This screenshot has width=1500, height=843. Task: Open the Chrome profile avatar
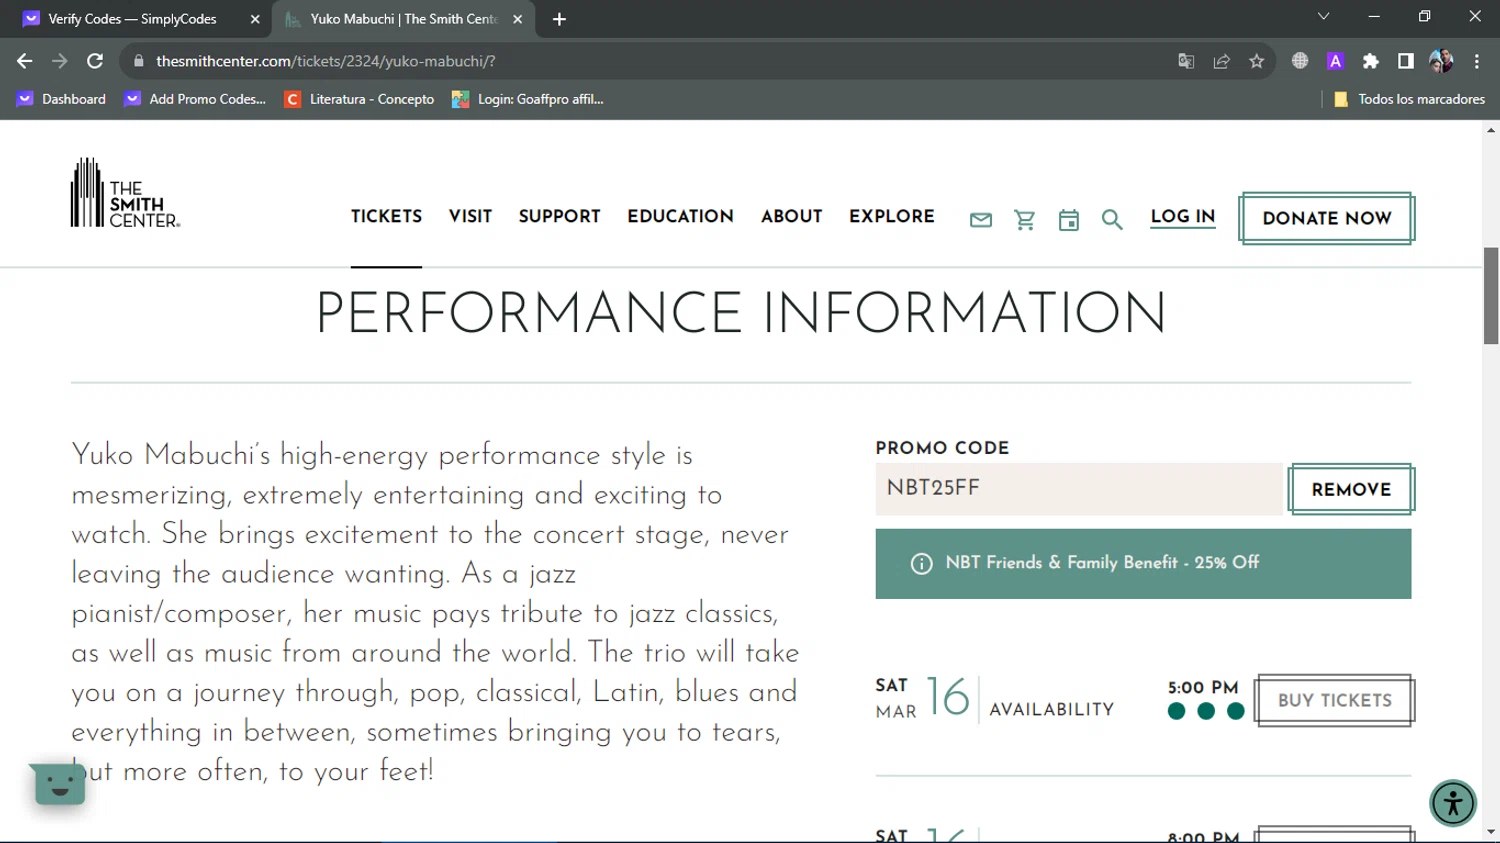[x=1441, y=61]
